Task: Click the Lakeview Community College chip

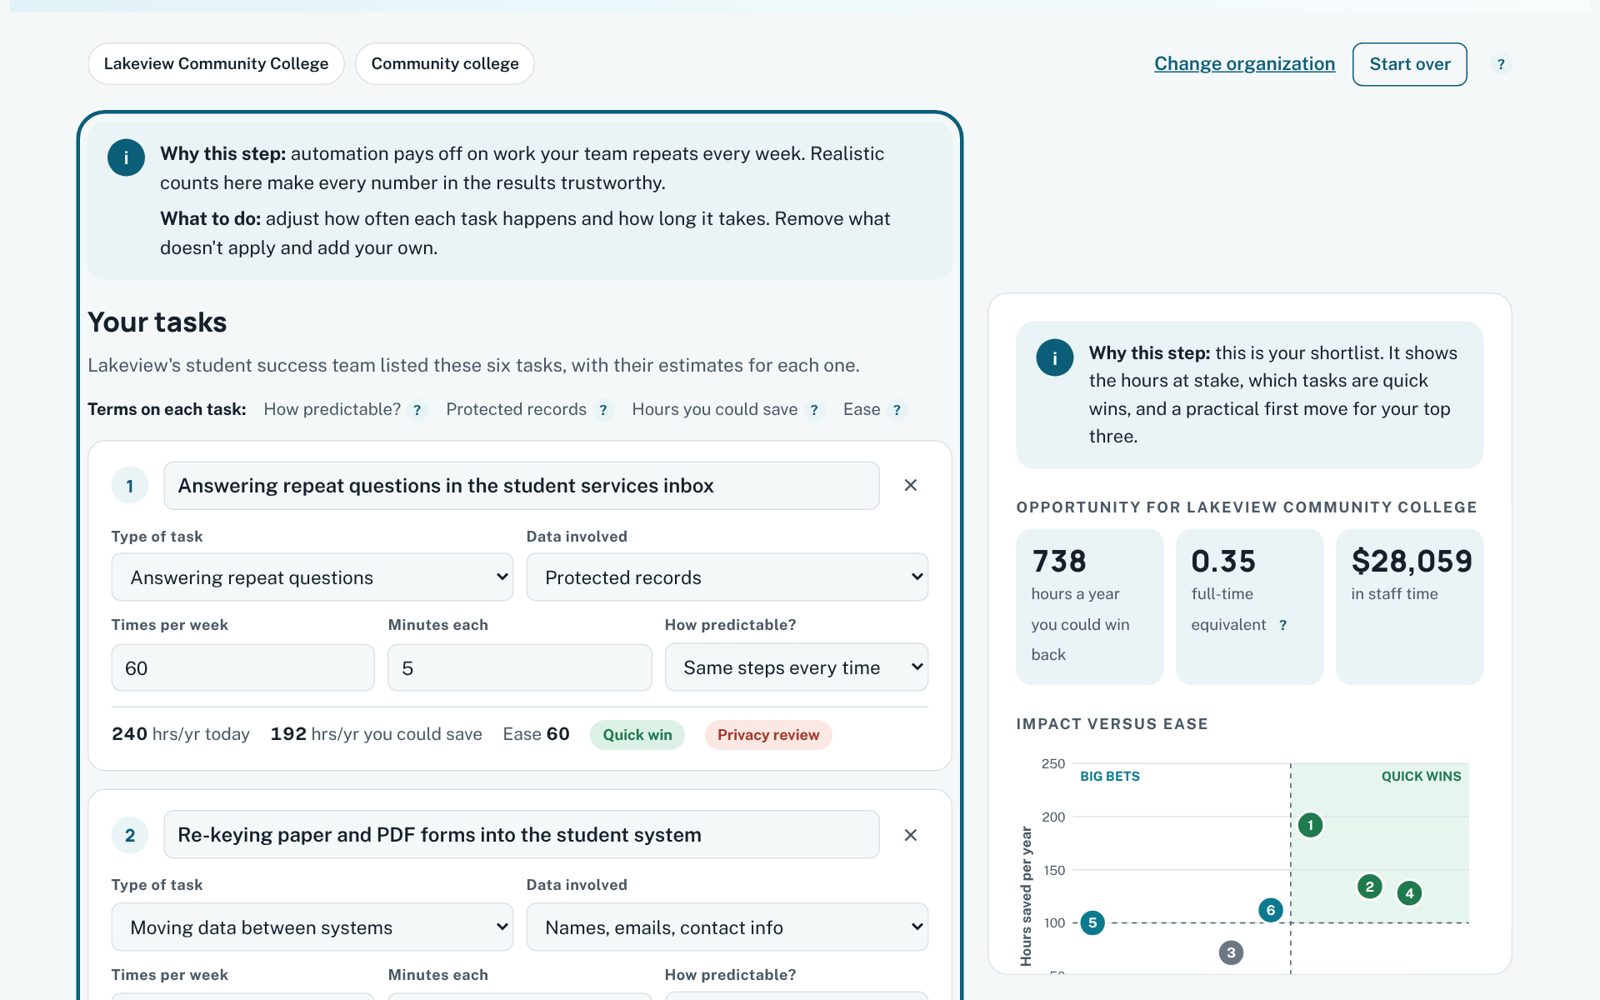Action: pyautogui.click(x=216, y=64)
